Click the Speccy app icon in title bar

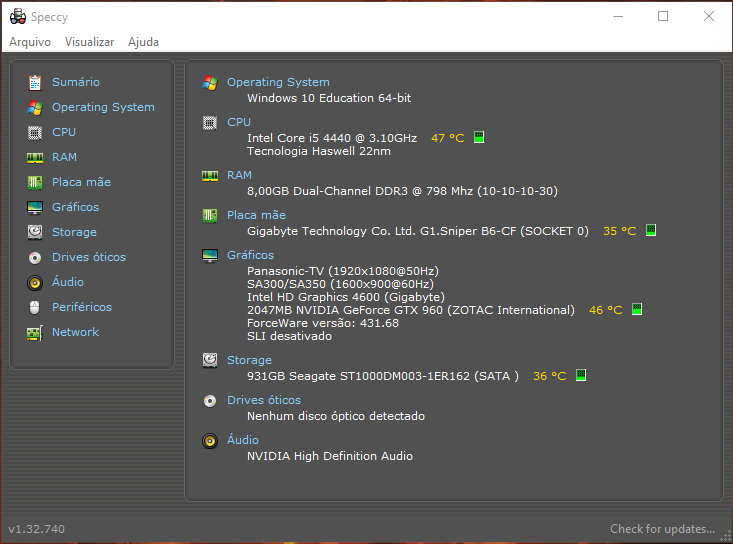click(18, 17)
